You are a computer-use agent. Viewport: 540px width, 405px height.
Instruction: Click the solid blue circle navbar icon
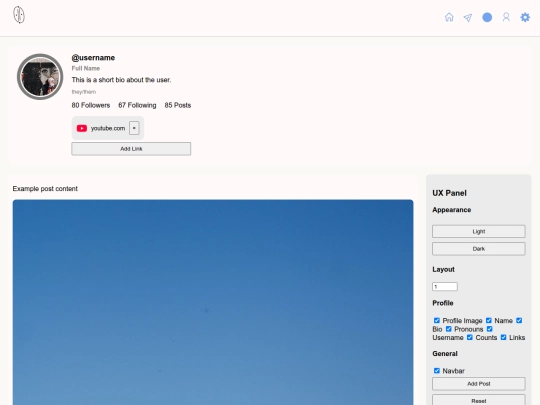487,17
